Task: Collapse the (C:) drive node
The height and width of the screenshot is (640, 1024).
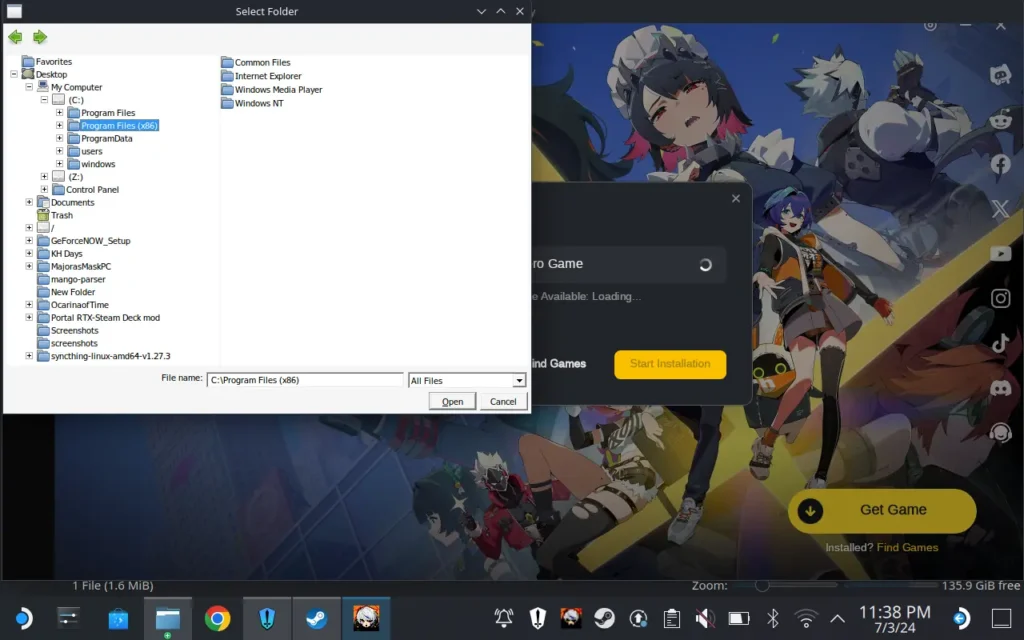Action: click(44, 100)
